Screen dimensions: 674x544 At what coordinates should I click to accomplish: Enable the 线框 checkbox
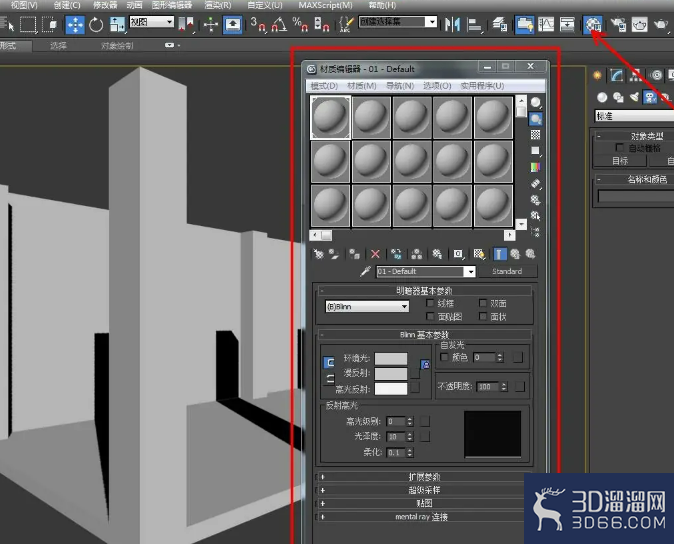point(430,303)
